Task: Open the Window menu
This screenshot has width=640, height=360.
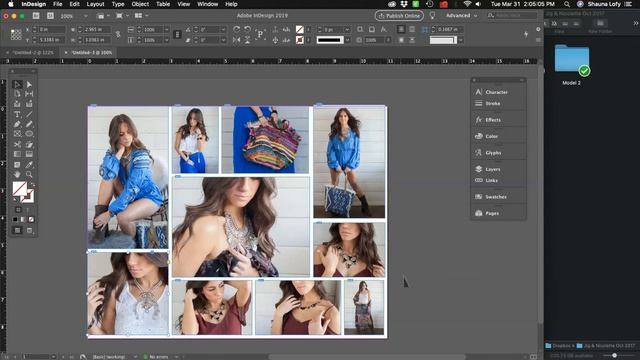Action: (207, 4)
